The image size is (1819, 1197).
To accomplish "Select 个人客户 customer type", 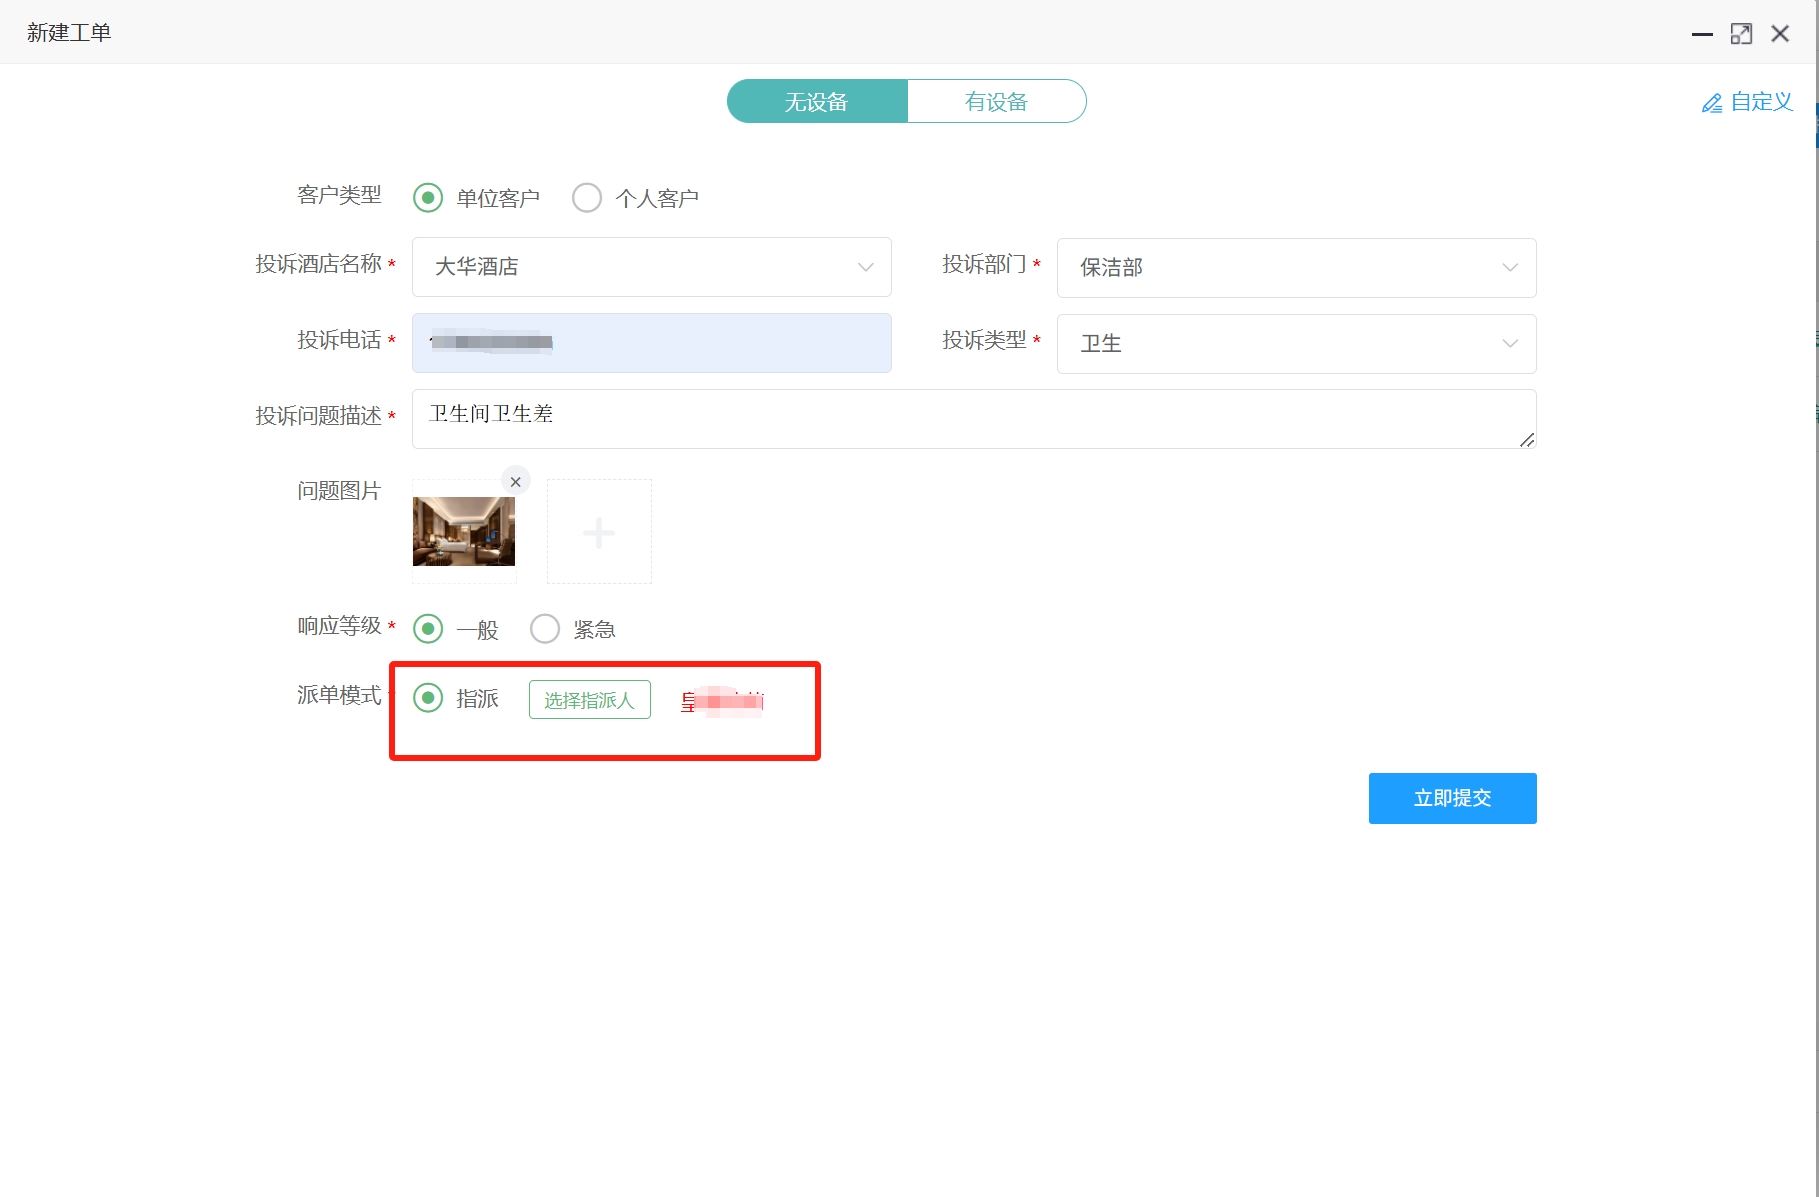I will 587,198.
